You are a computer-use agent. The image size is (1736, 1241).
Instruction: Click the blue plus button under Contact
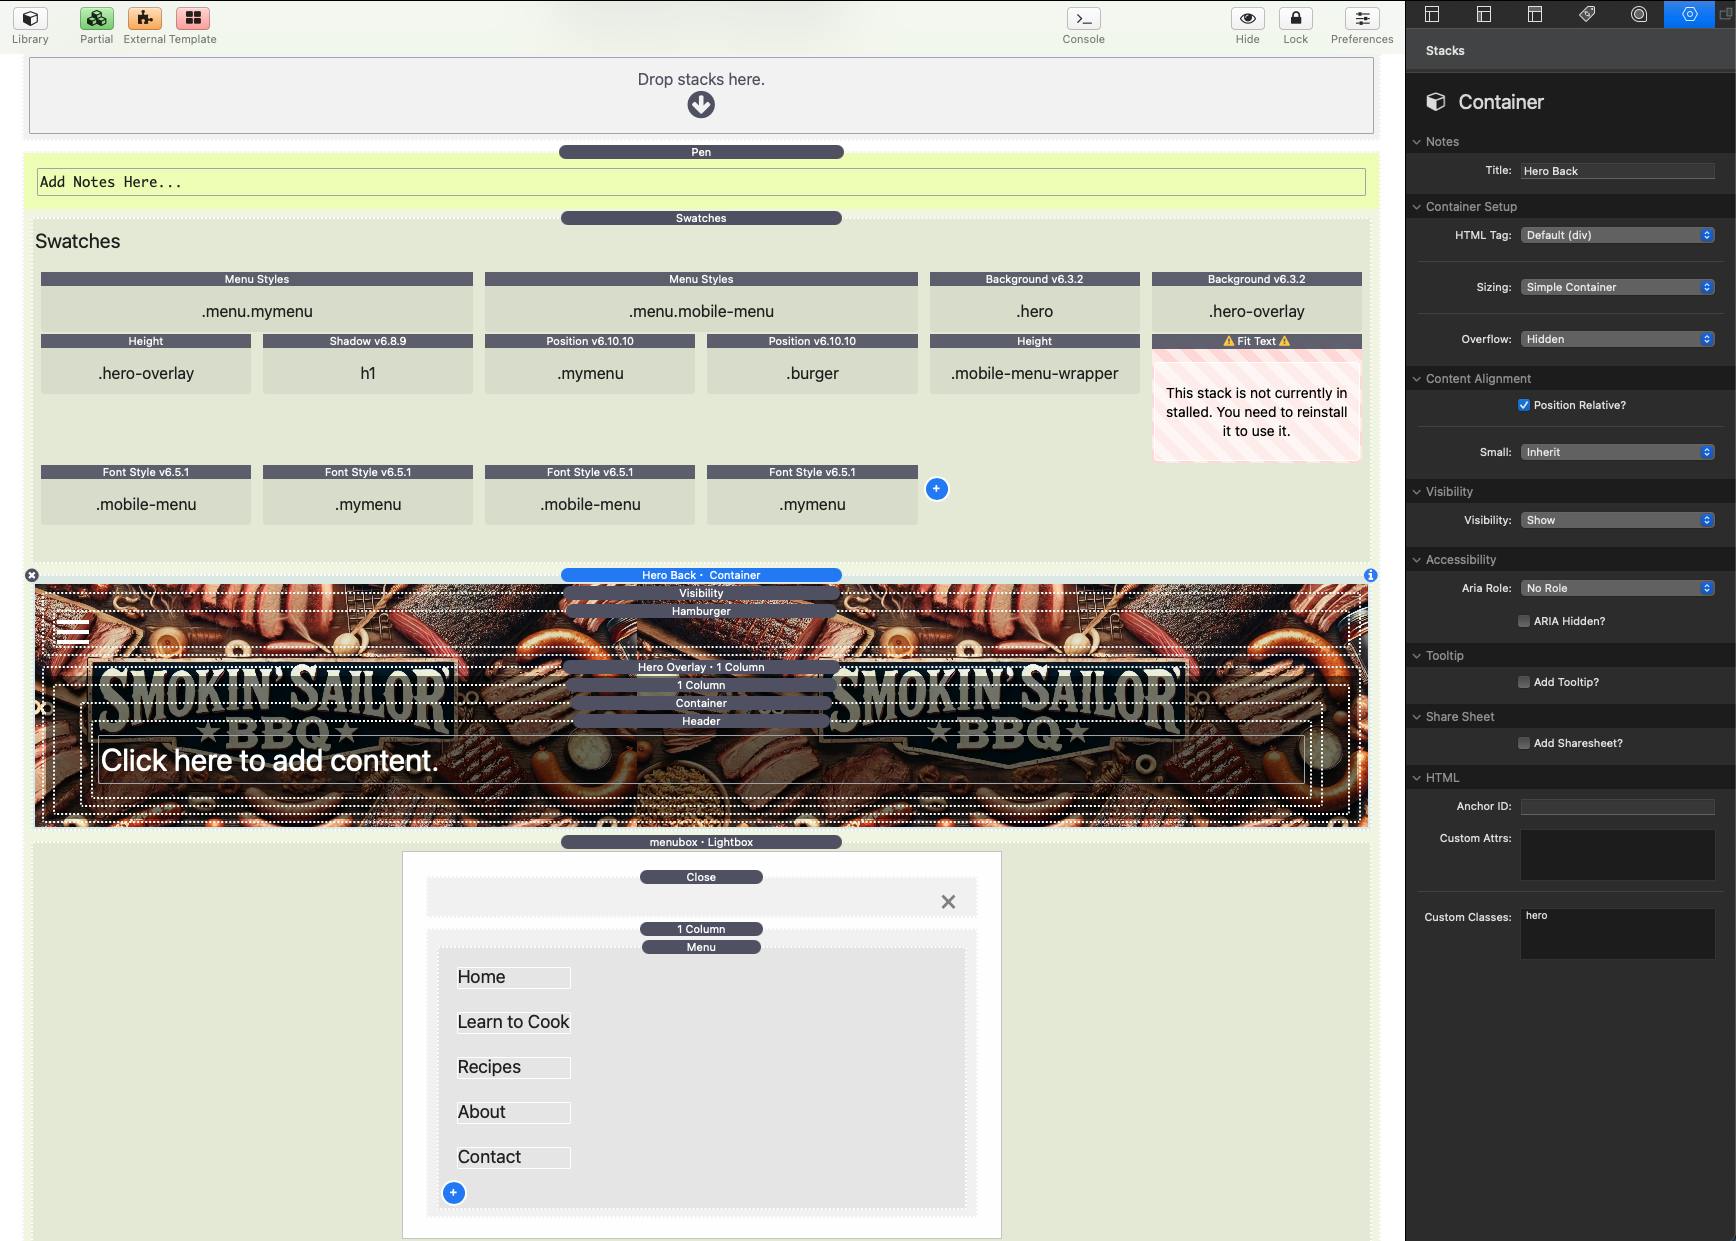(x=453, y=1192)
